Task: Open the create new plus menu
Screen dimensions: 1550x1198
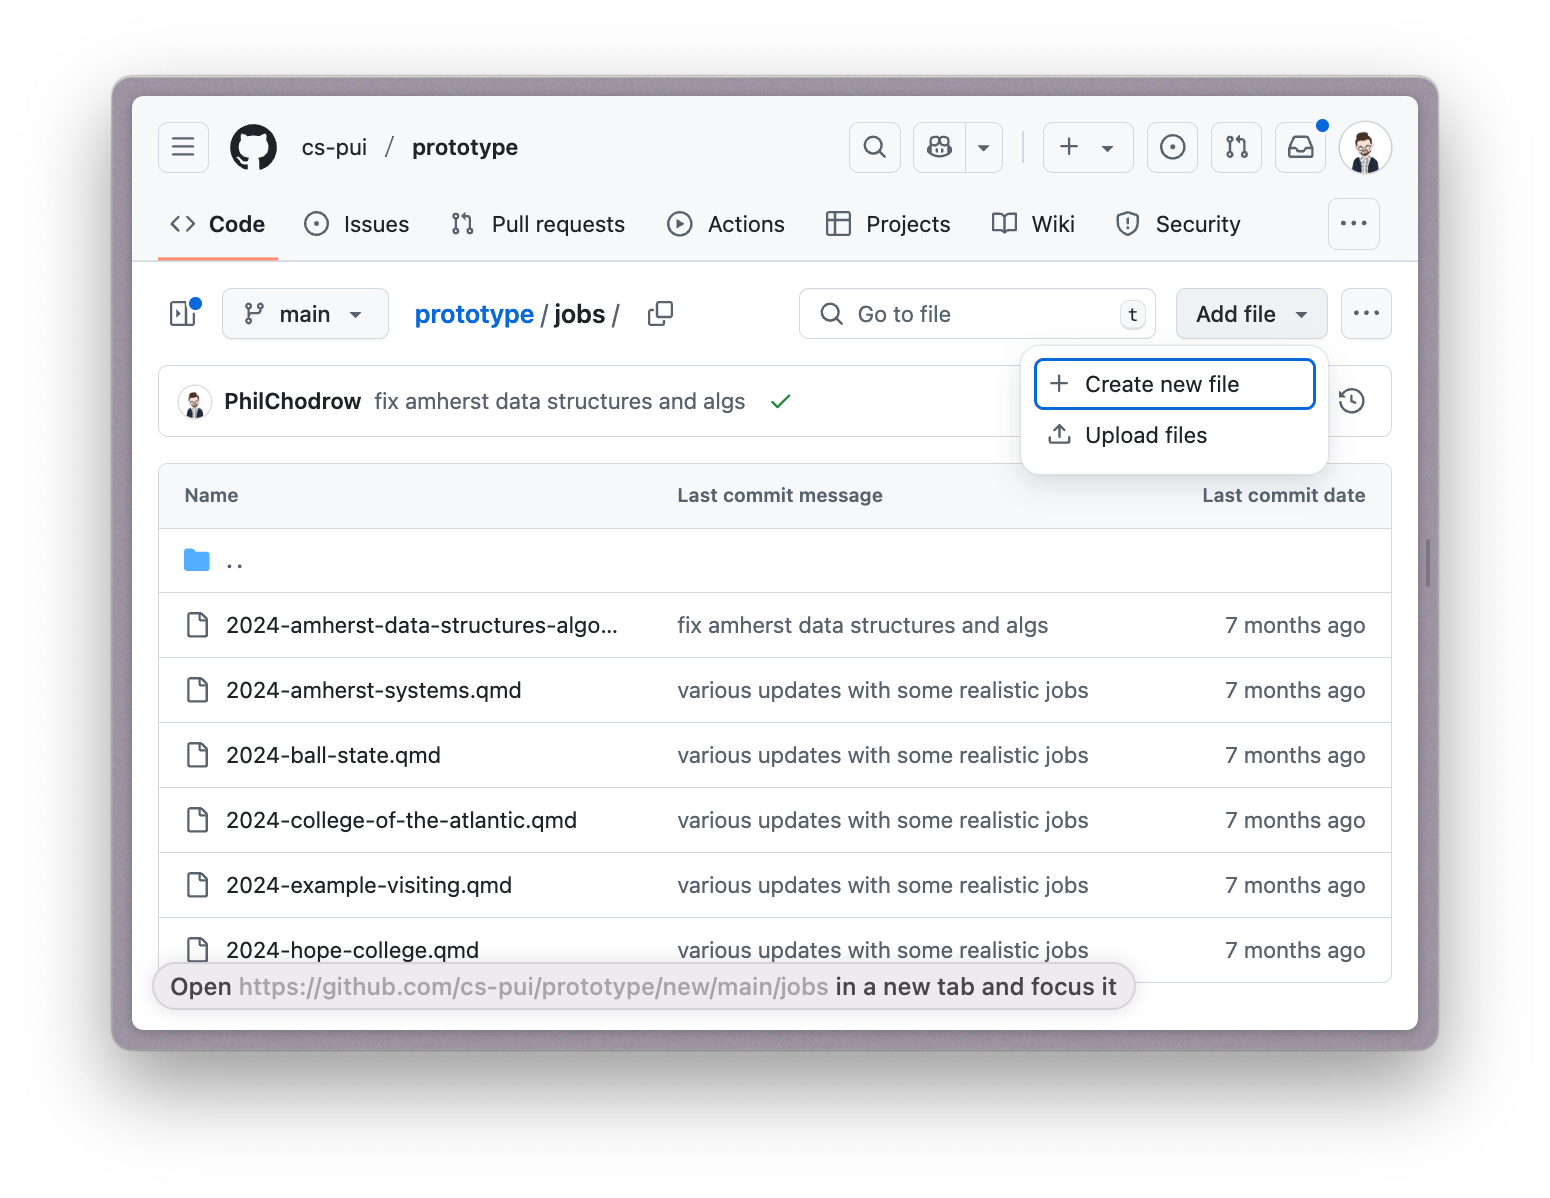Action: [1088, 147]
